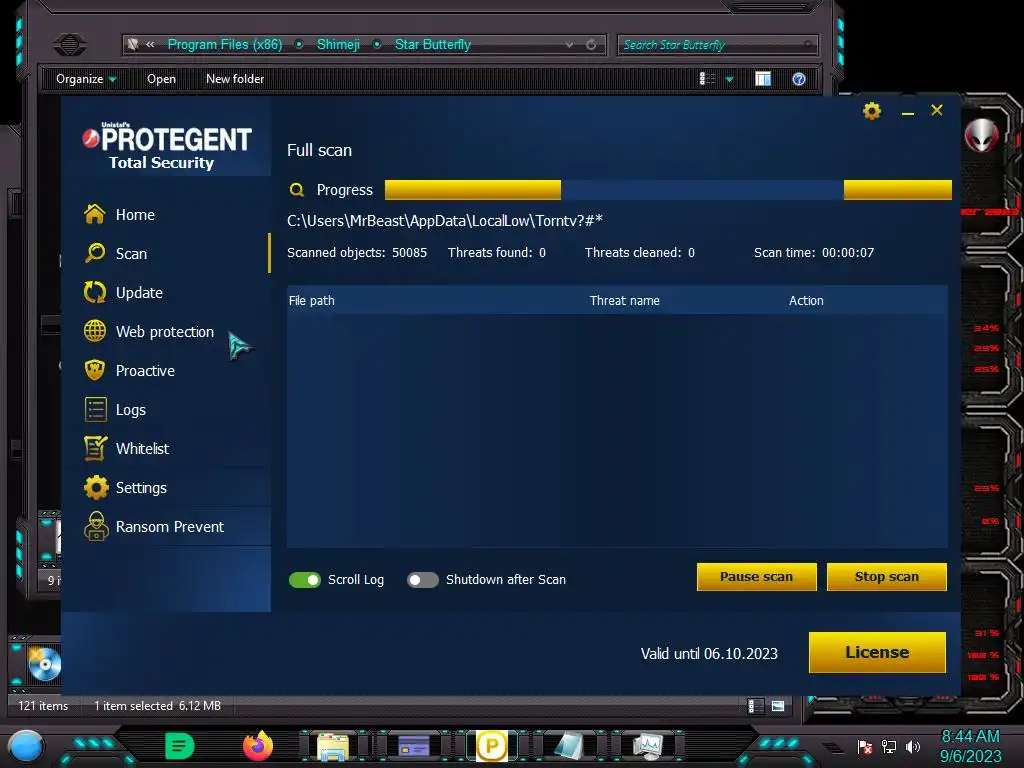1024x768 pixels.
Task: Click the Settings gear icon in sidebar
Action: point(95,488)
